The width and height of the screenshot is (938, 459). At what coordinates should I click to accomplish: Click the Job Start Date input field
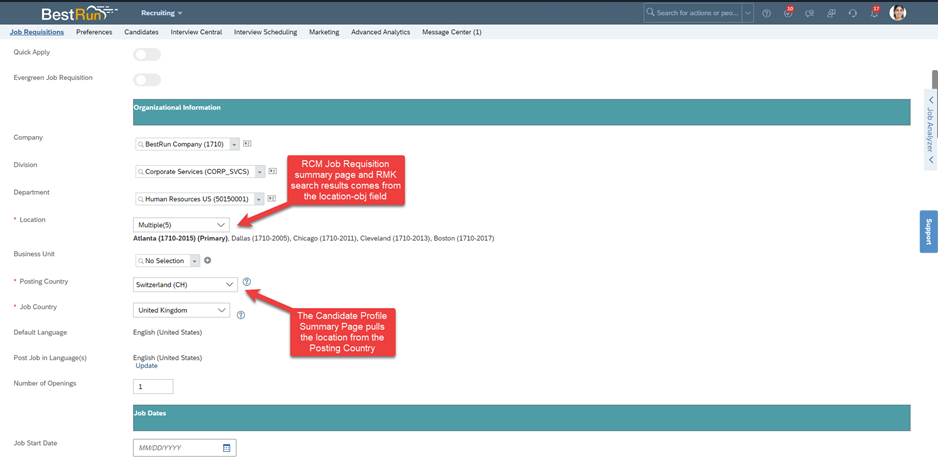(185, 448)
